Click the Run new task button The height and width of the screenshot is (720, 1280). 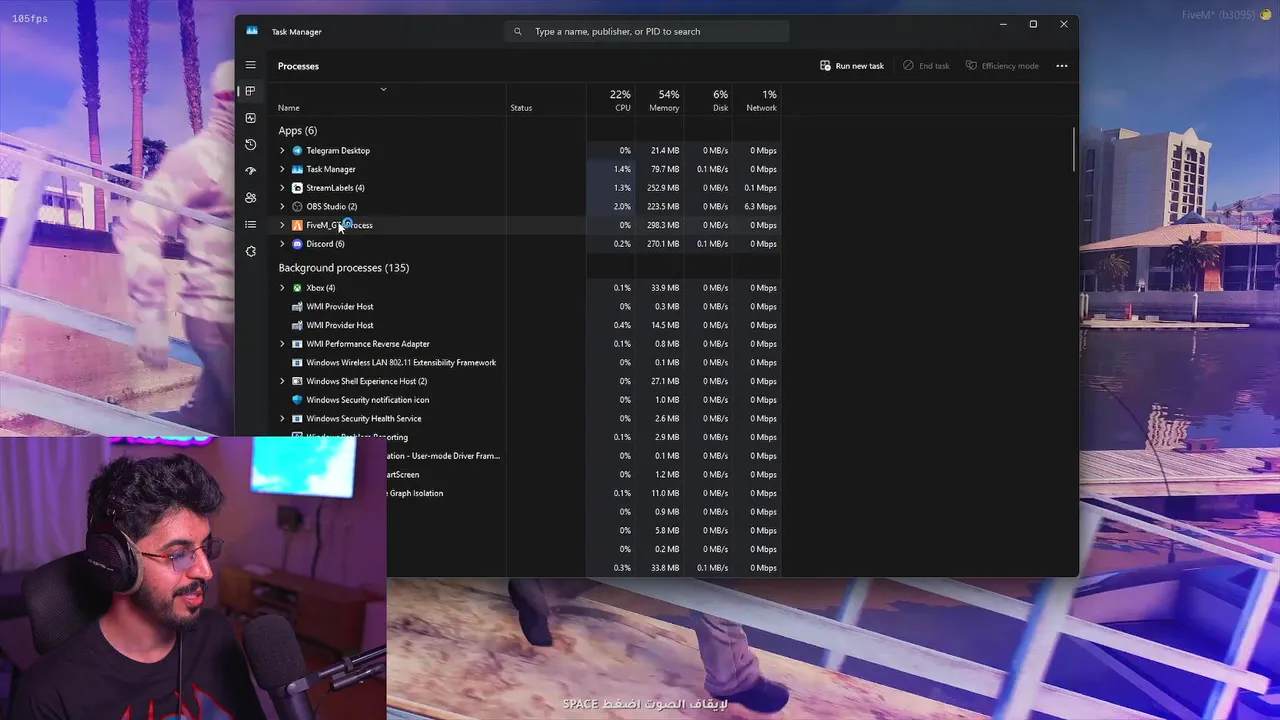(x=852, y=66)
